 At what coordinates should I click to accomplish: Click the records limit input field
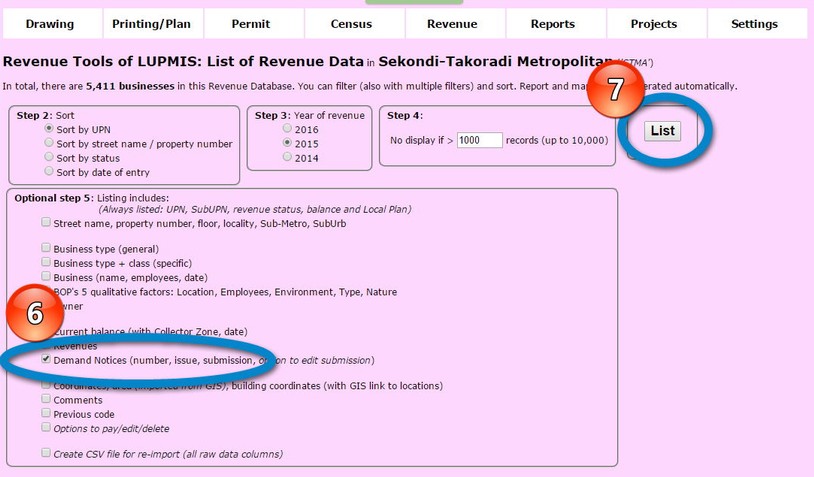coord(480,140)
